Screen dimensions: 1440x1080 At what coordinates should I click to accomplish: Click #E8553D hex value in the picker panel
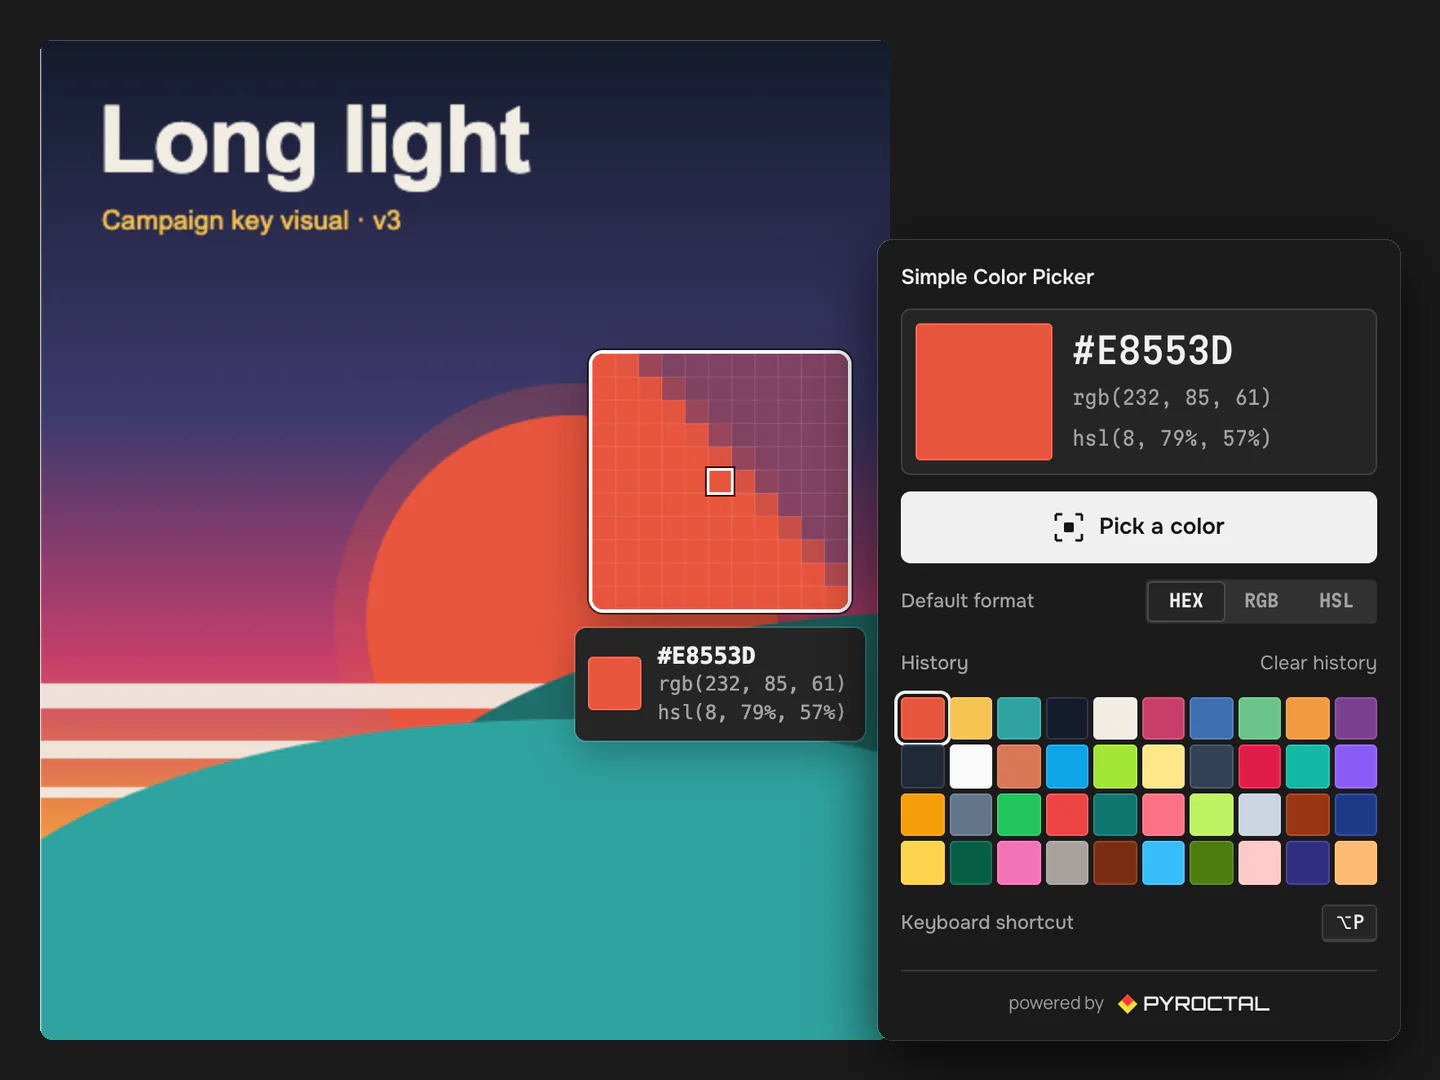coord(1152,351)
